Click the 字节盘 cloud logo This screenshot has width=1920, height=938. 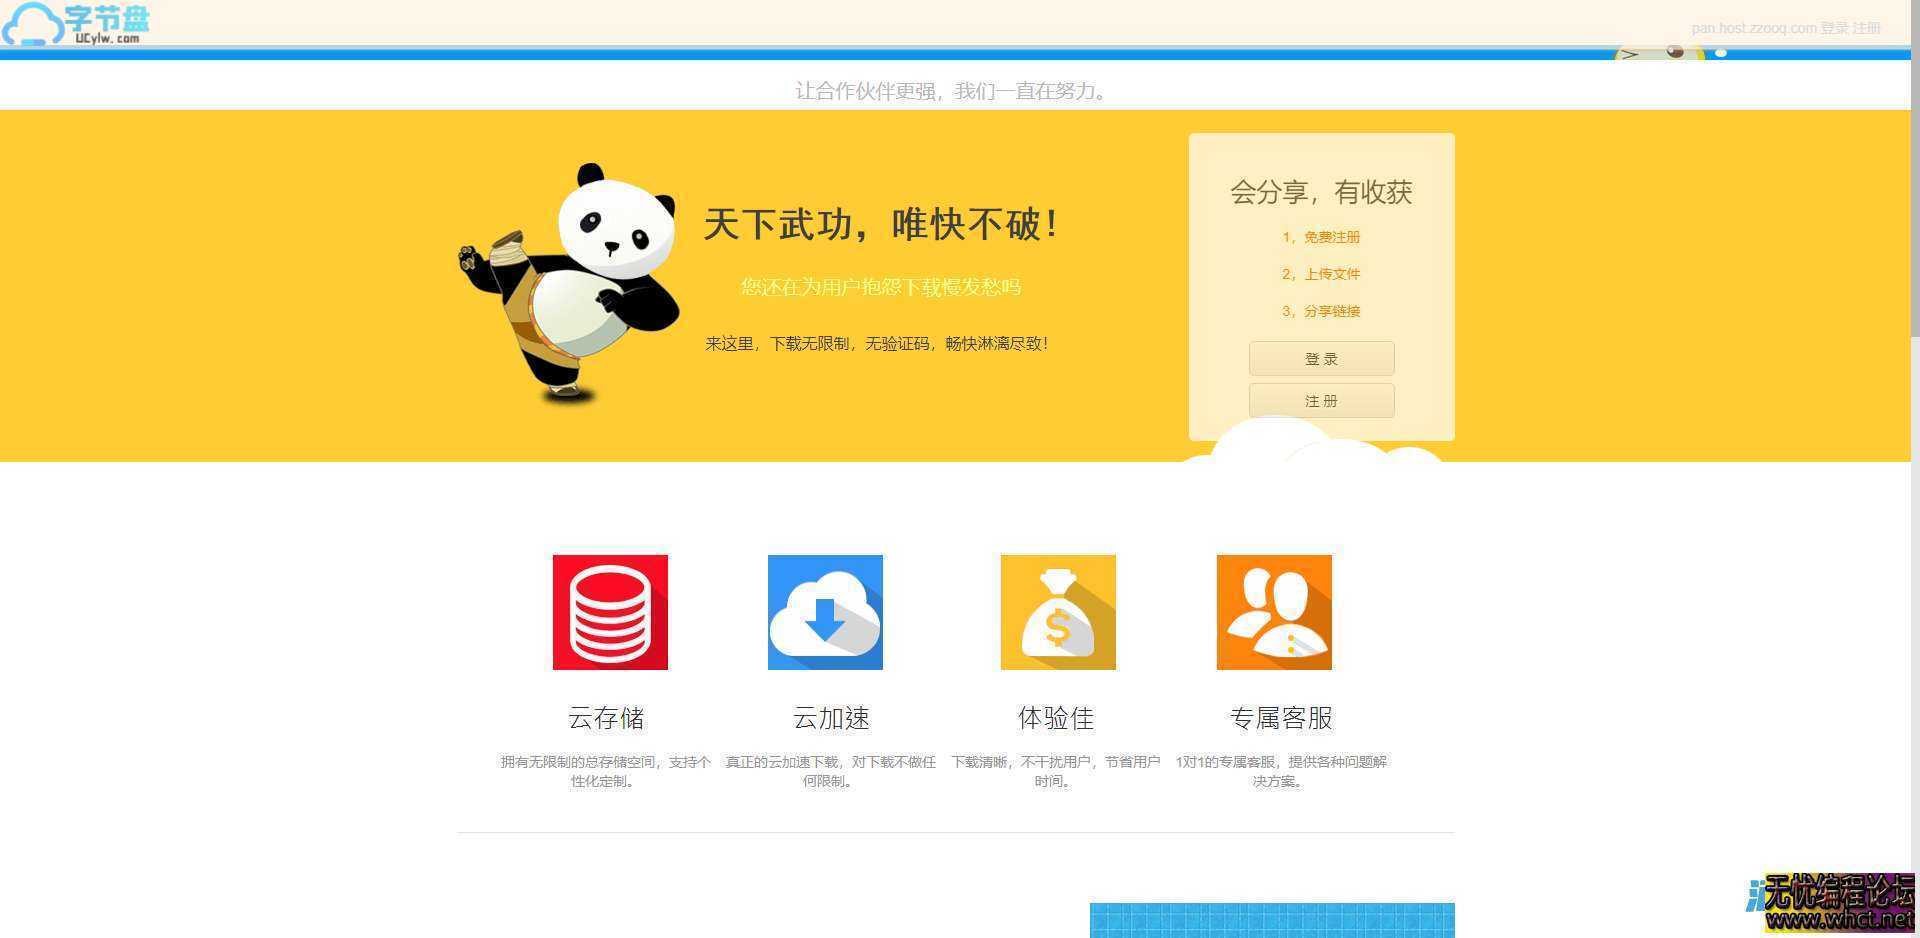70,24
